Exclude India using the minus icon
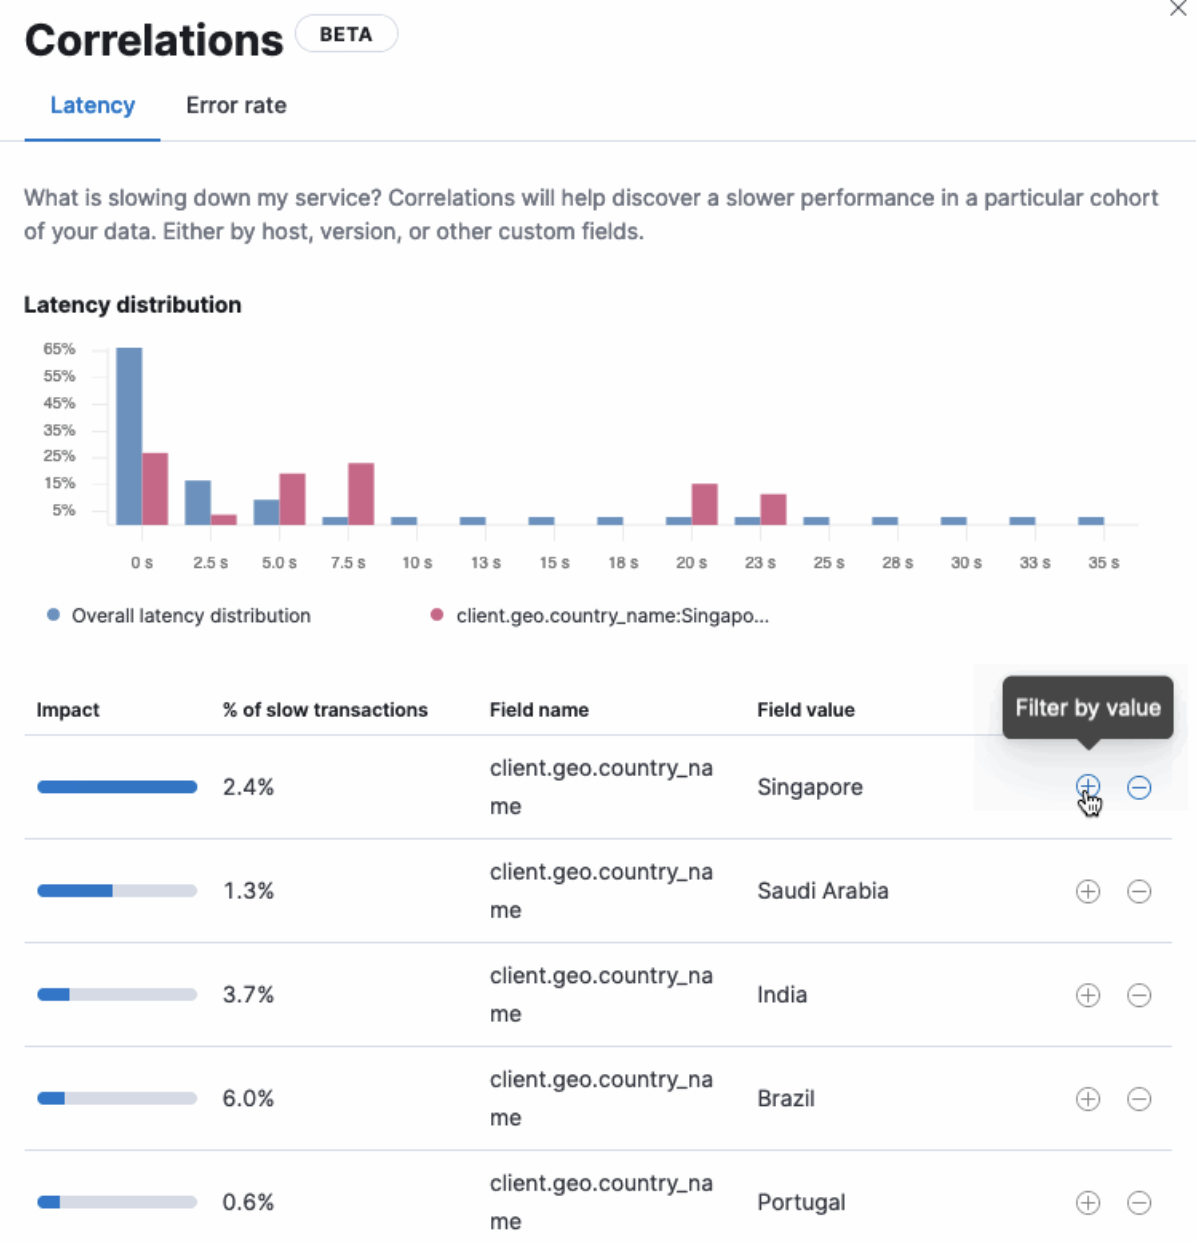The image size is (1200, 1252). (1139, 995)
